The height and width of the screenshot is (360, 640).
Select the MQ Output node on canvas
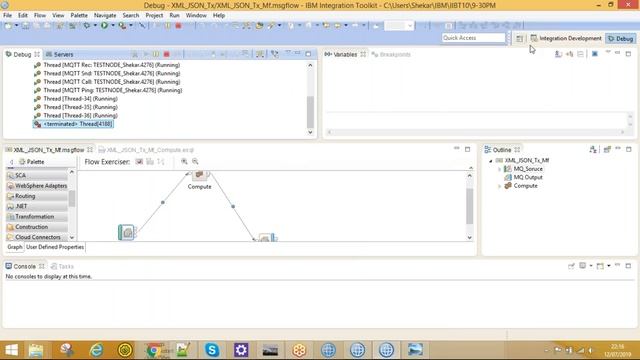[x=267, y=237]
